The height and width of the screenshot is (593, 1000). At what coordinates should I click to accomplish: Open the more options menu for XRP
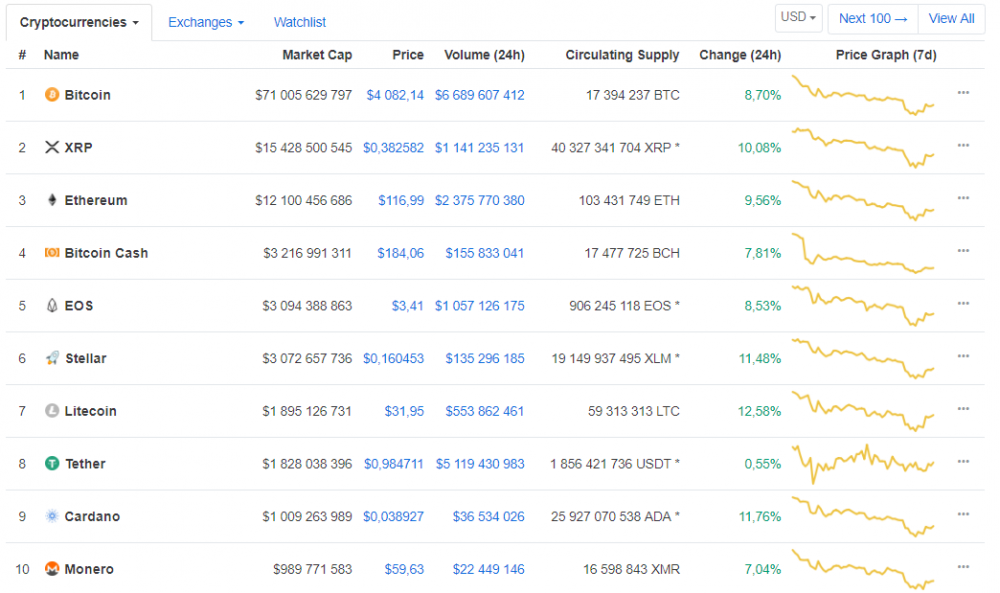[963, 145]
